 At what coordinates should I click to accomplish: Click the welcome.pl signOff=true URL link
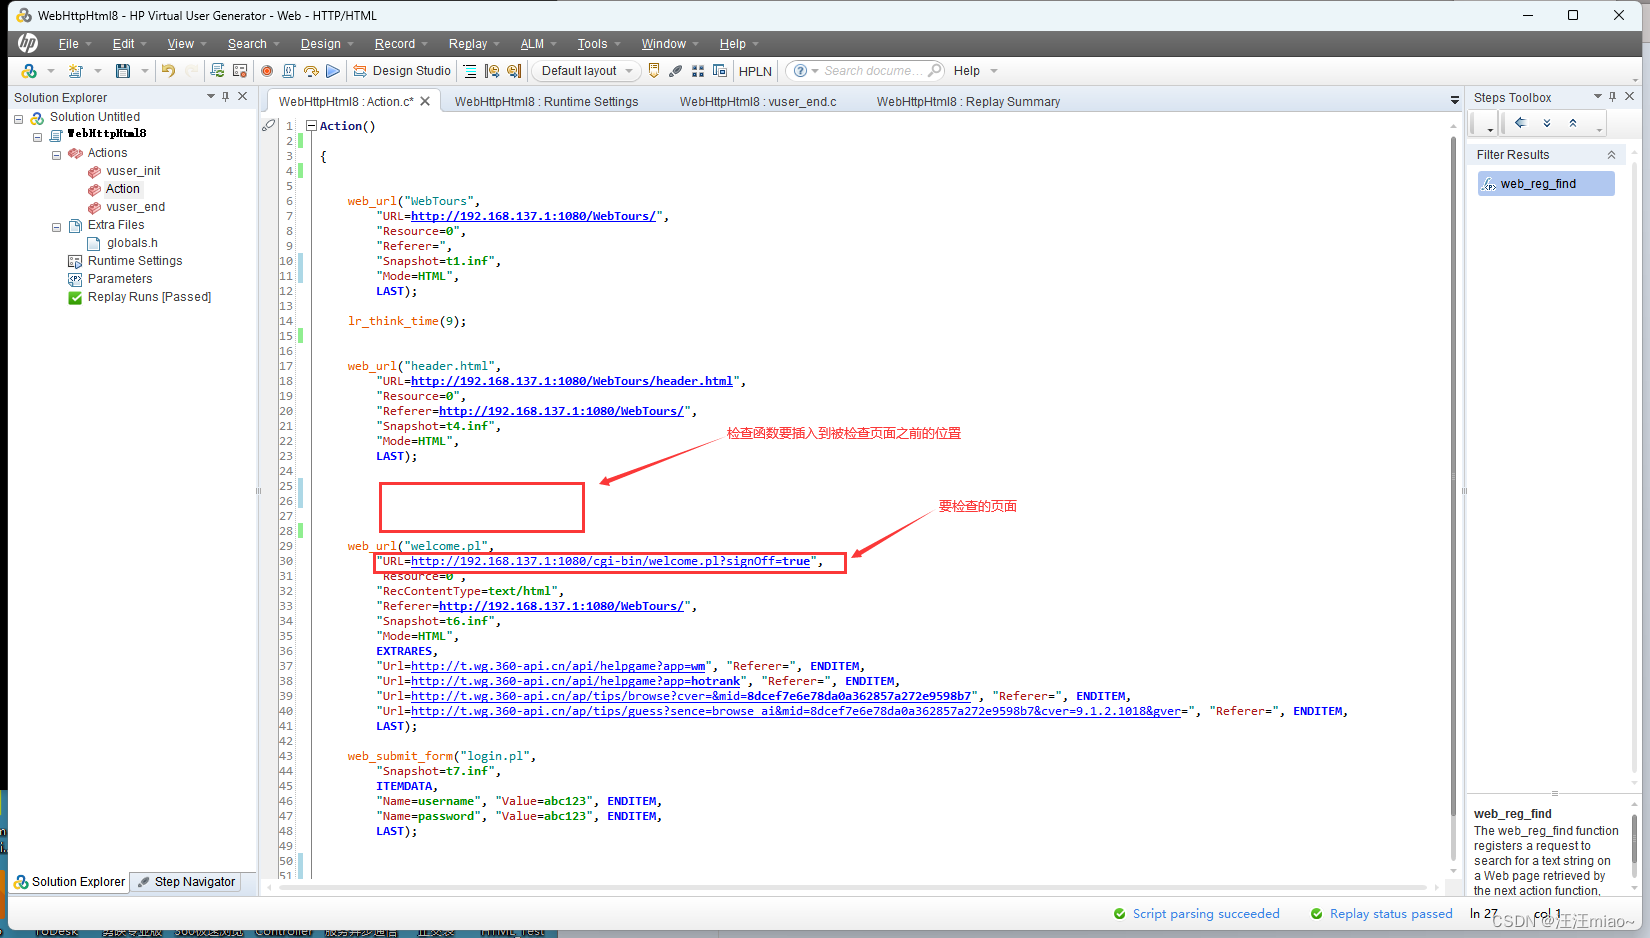coord(610,561)
